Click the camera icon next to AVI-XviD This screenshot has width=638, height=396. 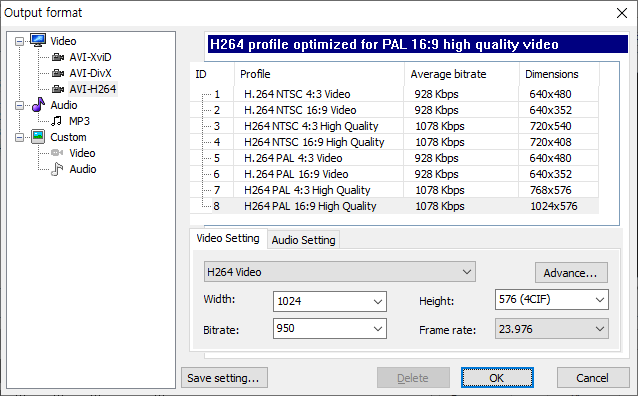(x=58, y=57)
